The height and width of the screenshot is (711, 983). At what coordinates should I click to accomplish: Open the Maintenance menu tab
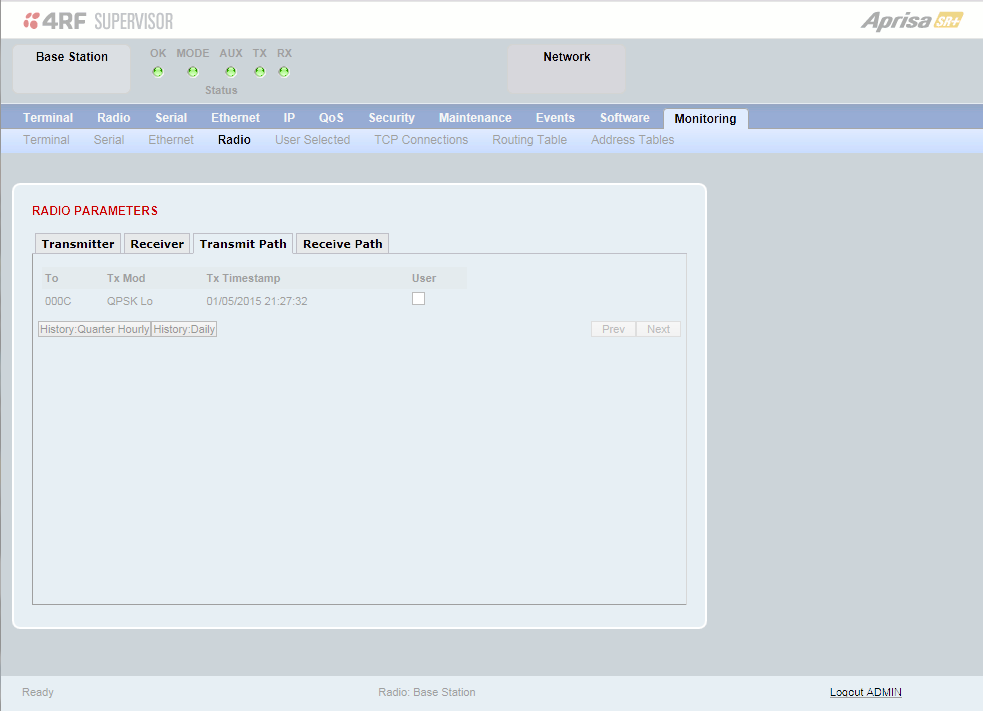point(475,118)
